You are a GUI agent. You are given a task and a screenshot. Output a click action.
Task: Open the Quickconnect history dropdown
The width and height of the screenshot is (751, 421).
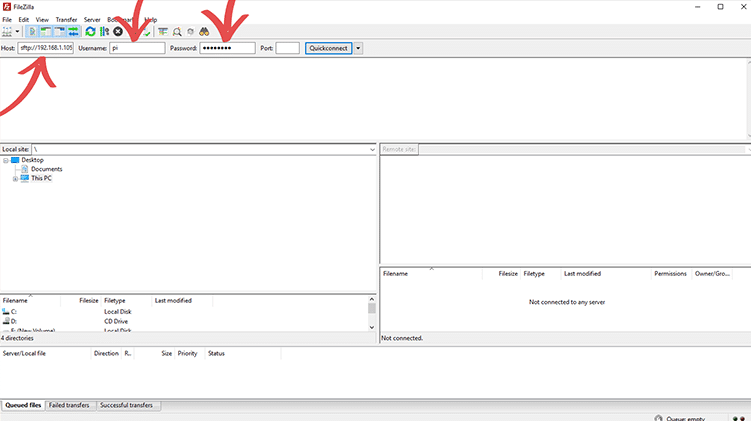coord(358,48)
